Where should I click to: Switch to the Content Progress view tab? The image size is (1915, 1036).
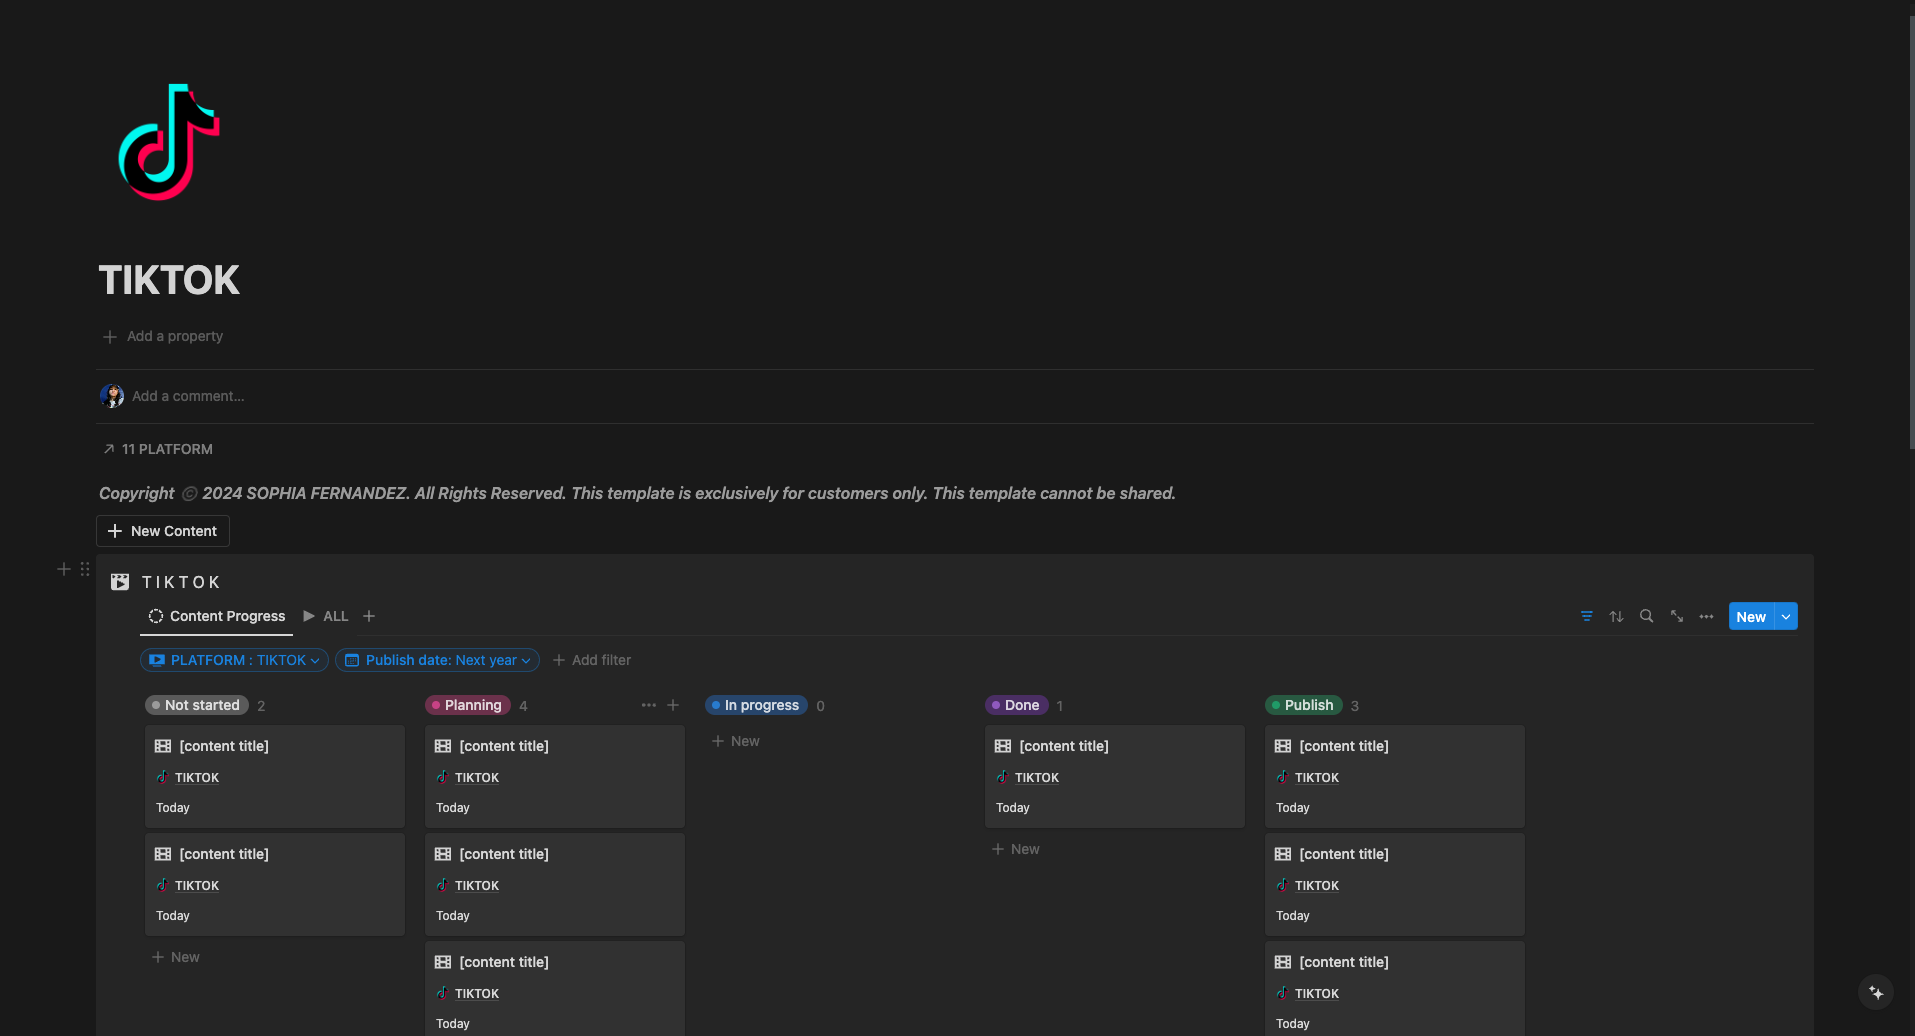coord(217,616)
